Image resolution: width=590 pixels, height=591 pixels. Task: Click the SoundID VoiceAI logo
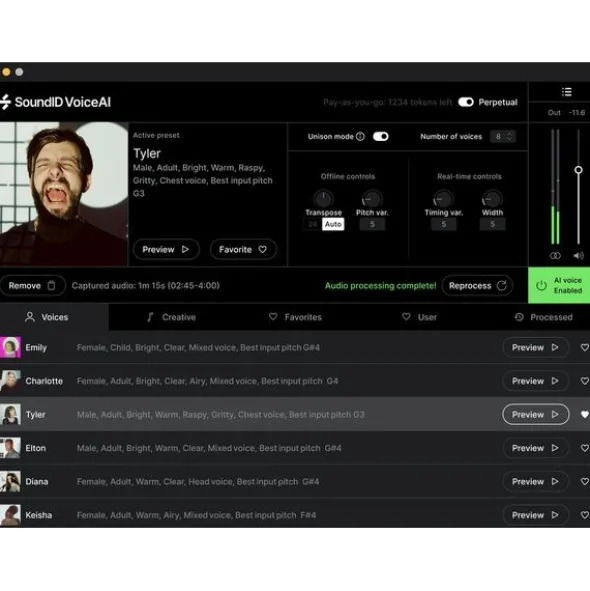55,102
